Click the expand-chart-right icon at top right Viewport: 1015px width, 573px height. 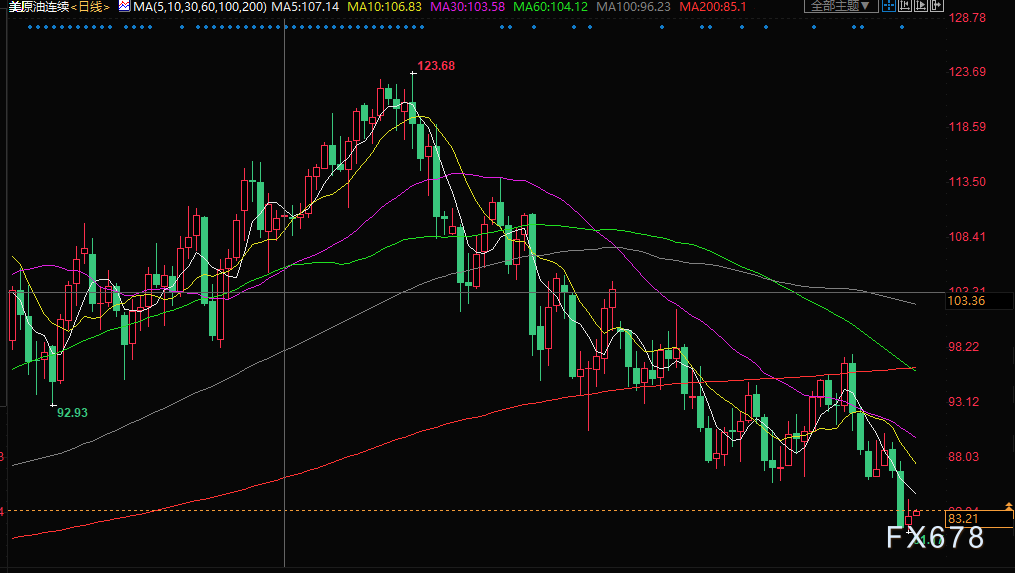click(937, 5)
